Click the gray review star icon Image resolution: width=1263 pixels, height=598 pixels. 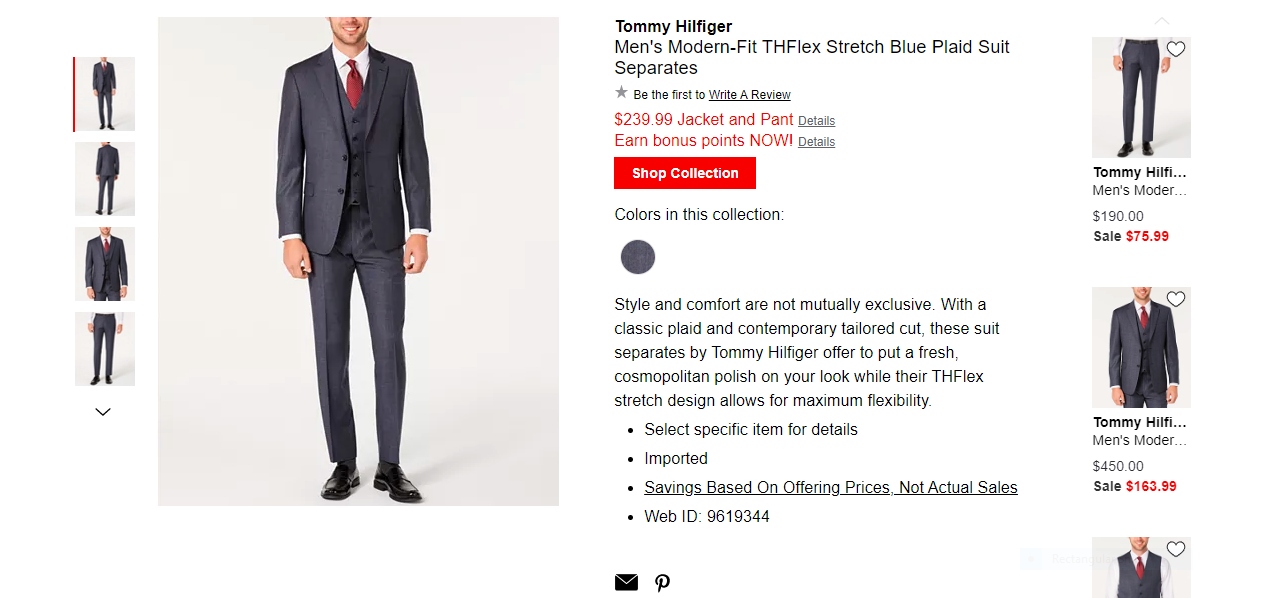pos(622,93)
